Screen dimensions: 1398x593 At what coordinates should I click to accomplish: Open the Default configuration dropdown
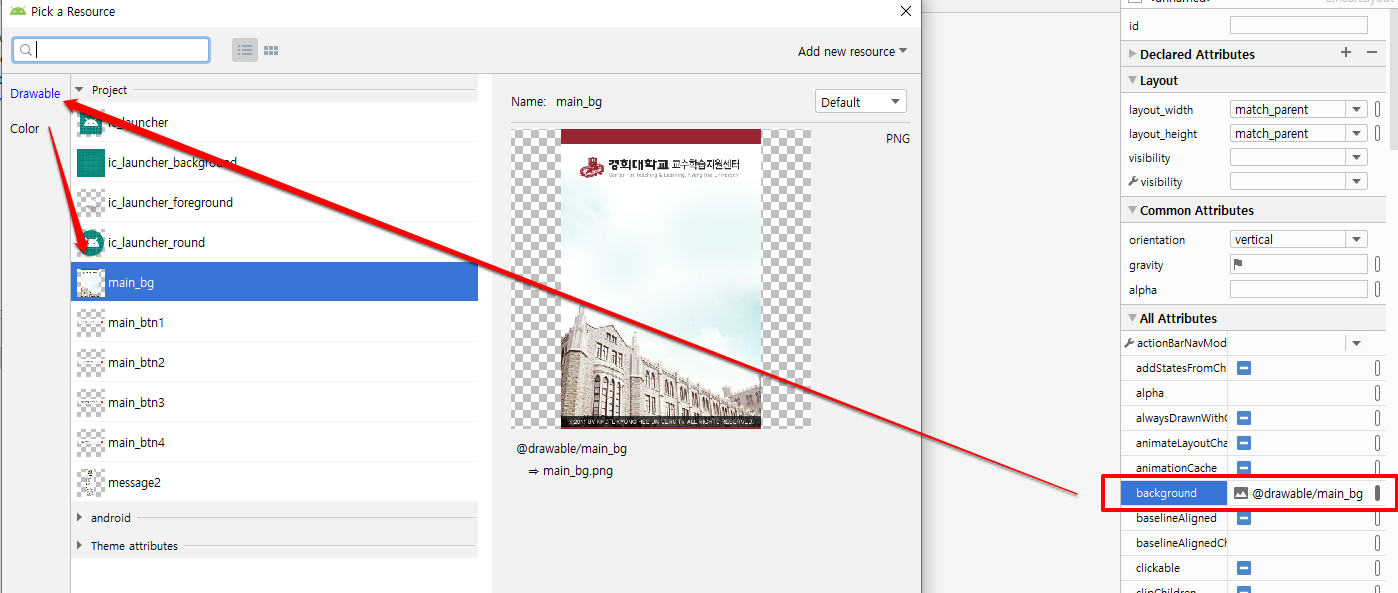tap(860, 102)
